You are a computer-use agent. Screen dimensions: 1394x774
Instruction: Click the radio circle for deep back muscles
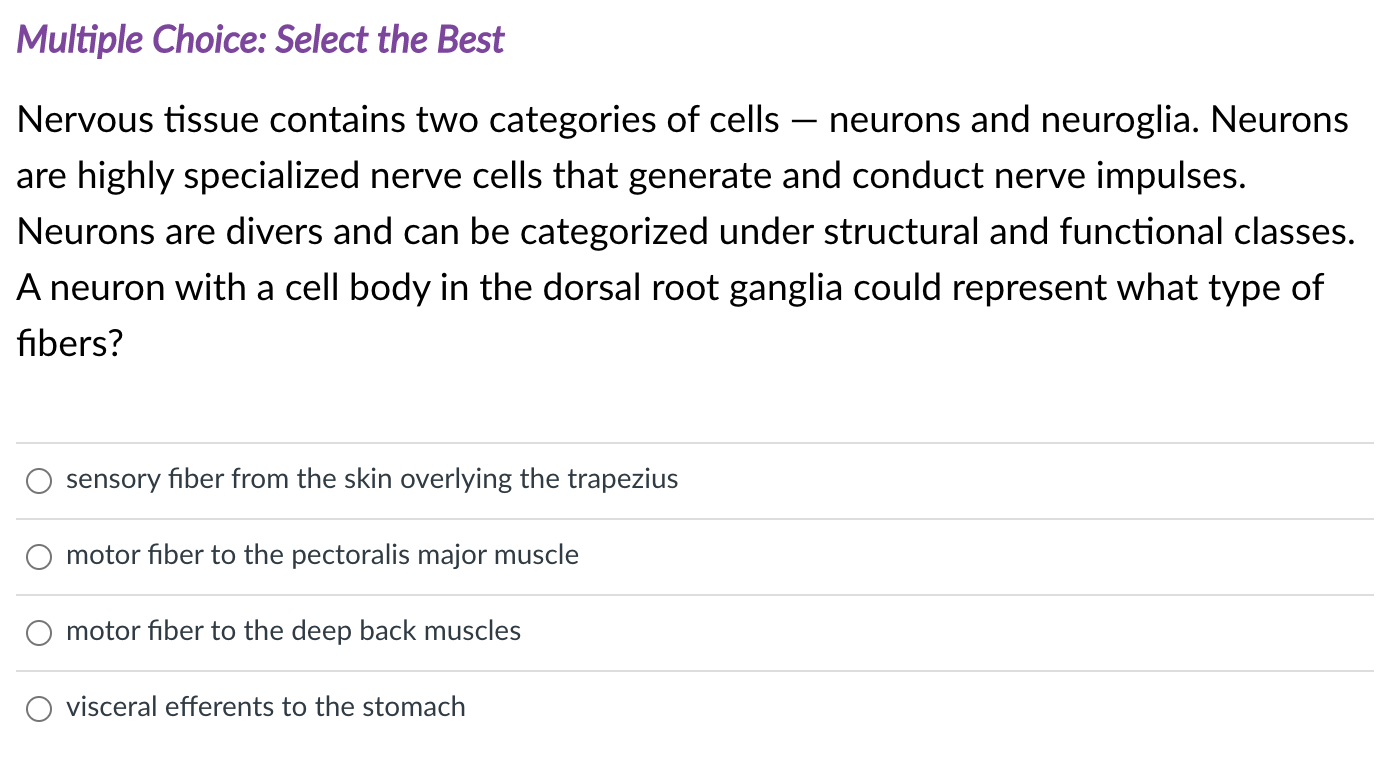(x=38, y=633)
